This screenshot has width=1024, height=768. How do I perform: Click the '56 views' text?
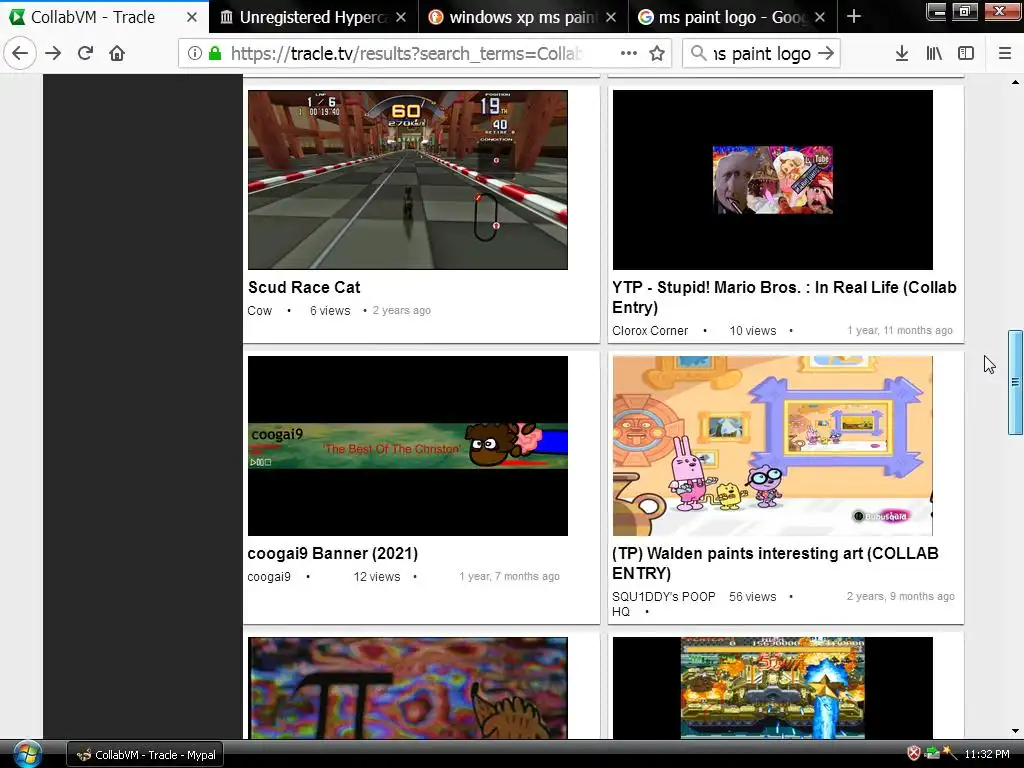click(752, 597)
